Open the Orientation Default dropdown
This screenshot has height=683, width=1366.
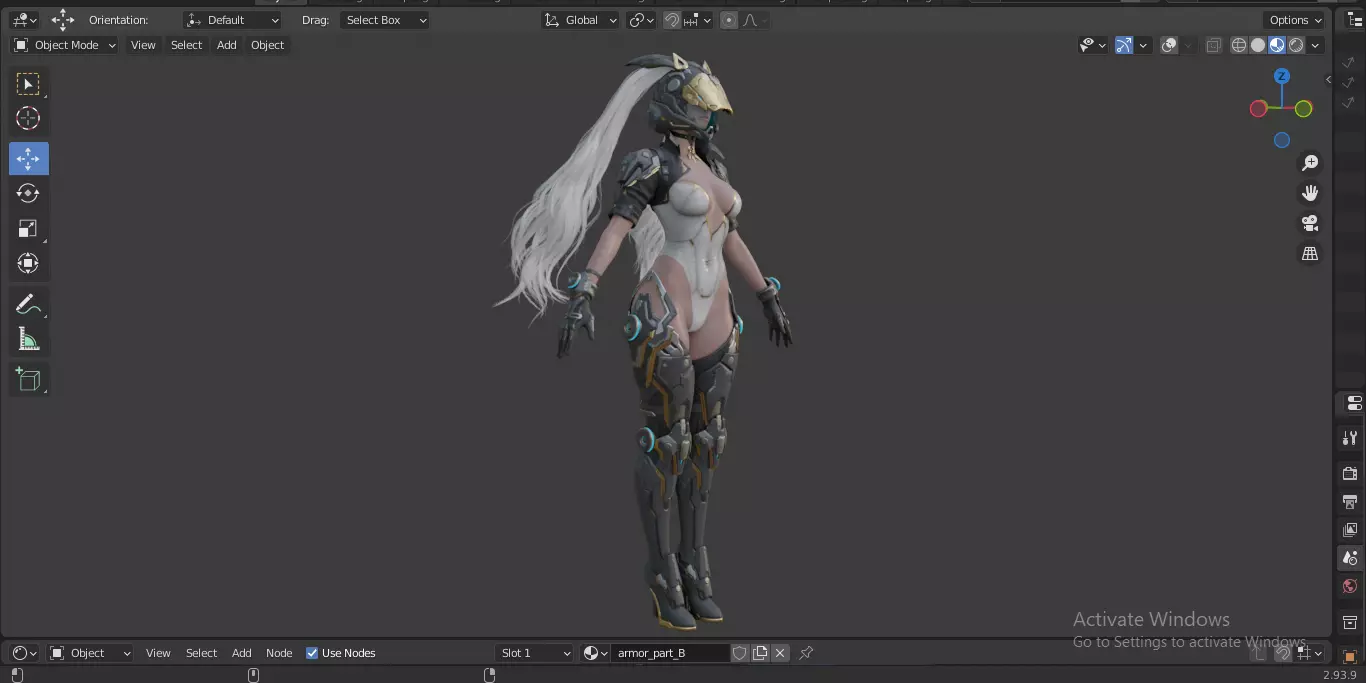(x=233, y=20)
